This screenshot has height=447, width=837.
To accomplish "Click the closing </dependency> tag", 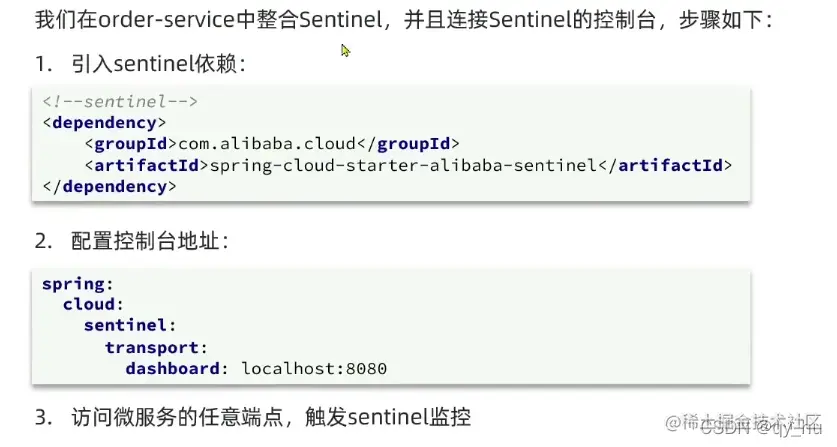I will pyautogui.click(x=109, y=187).
